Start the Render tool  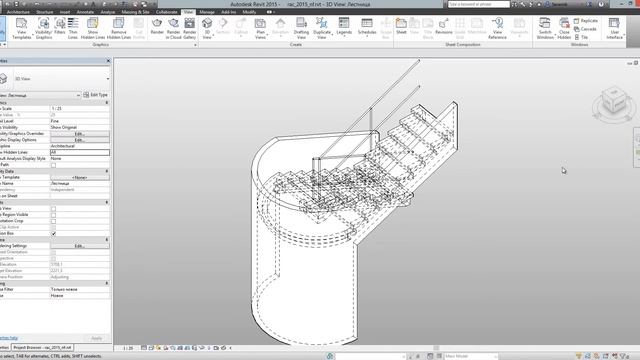click(157, 27)
